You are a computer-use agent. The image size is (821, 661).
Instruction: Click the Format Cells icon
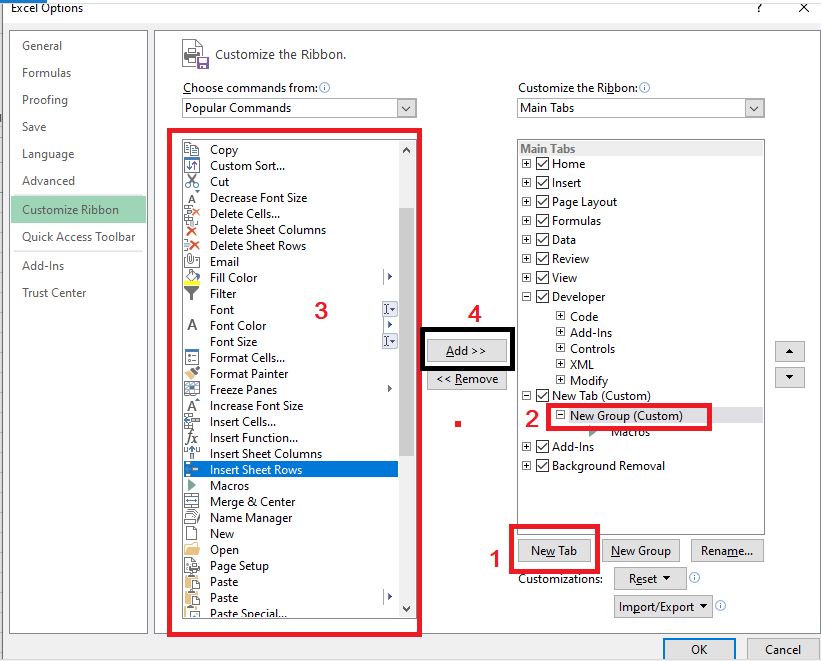[192, 357]
